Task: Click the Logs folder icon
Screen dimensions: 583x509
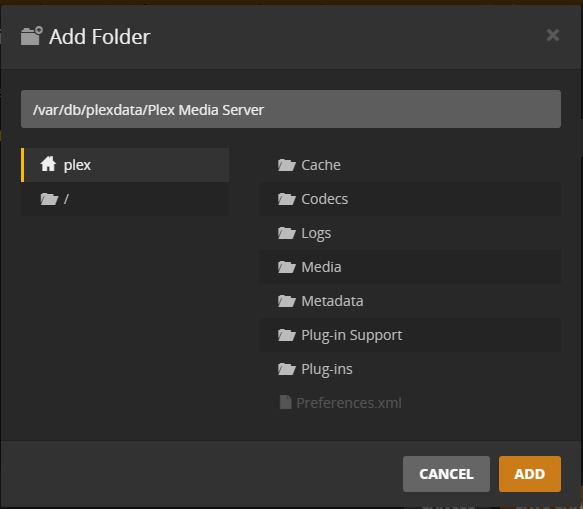Action: pos(287,233)
